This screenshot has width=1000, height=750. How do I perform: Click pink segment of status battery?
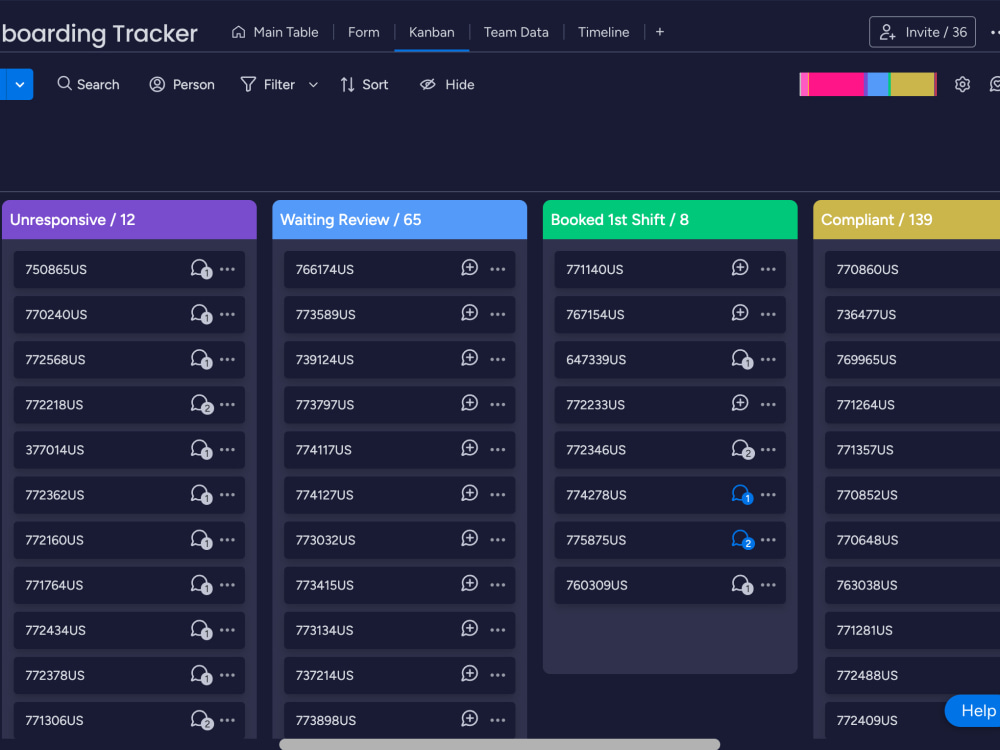[x=837, y=84]
